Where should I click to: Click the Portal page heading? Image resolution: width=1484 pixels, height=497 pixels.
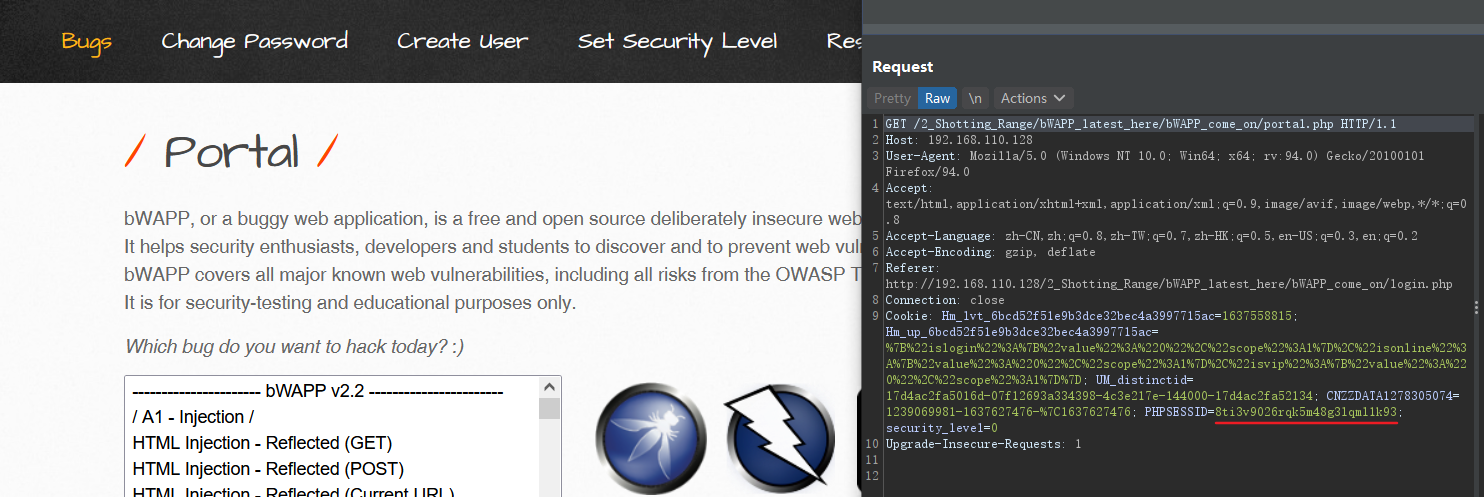pyautogui.click(x=231, y=152)
